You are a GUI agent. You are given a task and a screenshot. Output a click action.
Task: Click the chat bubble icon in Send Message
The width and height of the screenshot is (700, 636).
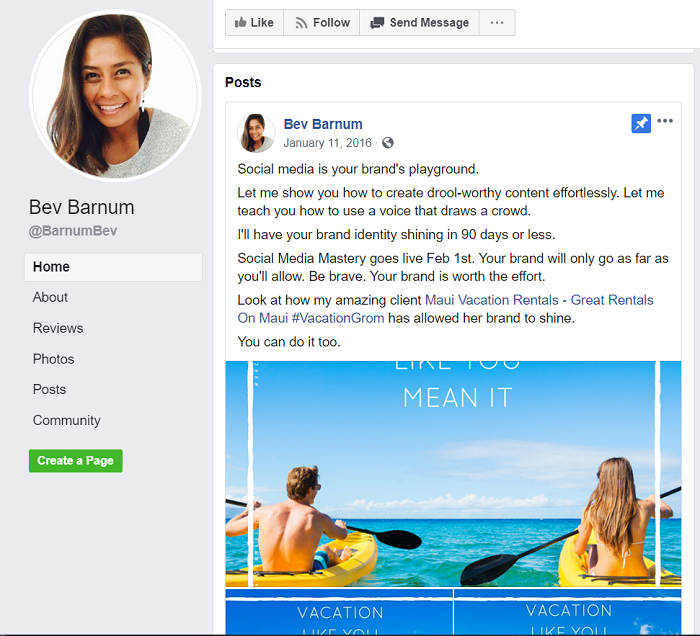[x=377, y=23]
